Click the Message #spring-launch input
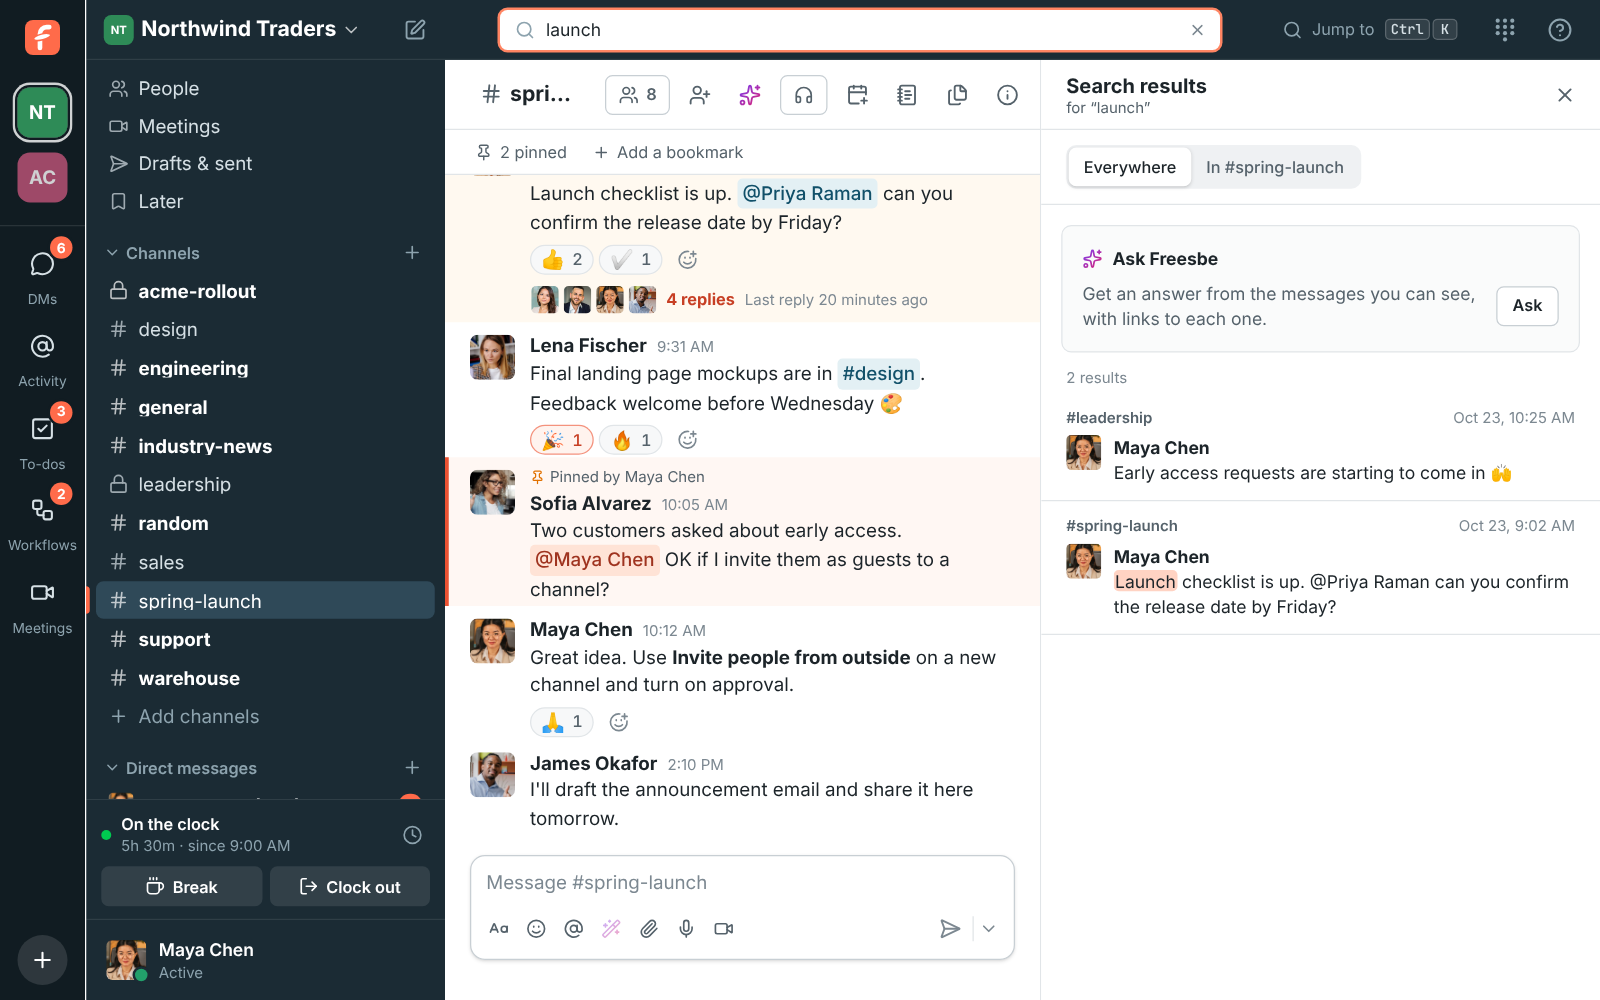The height and width of the screenshot is (1000, 1600). (x=742, y=883)
